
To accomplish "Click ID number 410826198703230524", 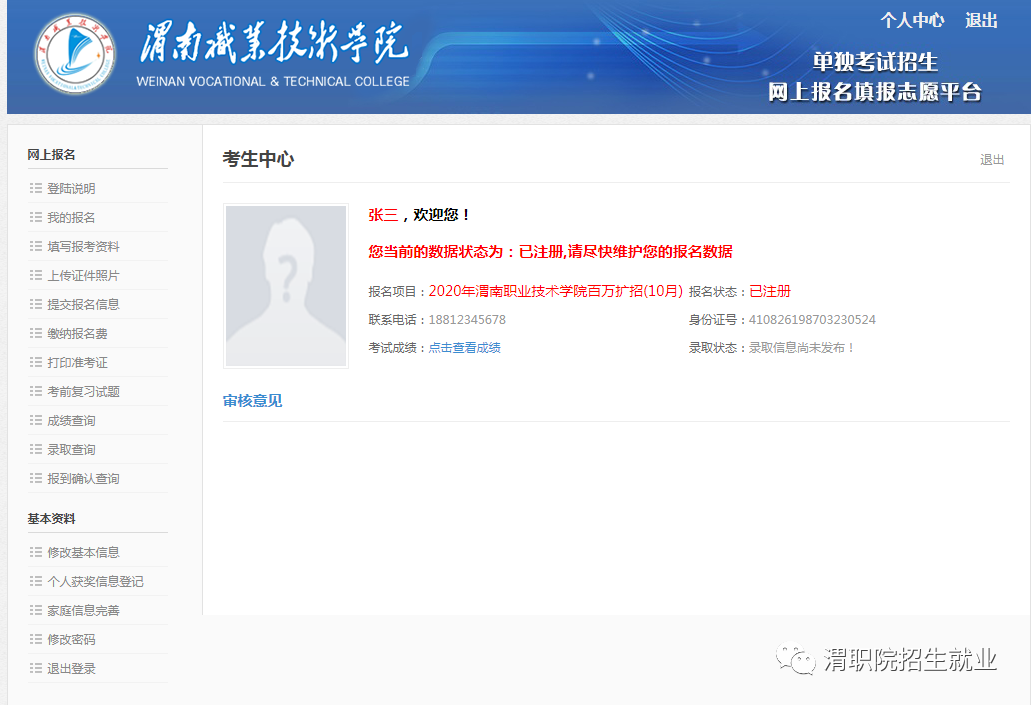I will (x=812, y=320).
